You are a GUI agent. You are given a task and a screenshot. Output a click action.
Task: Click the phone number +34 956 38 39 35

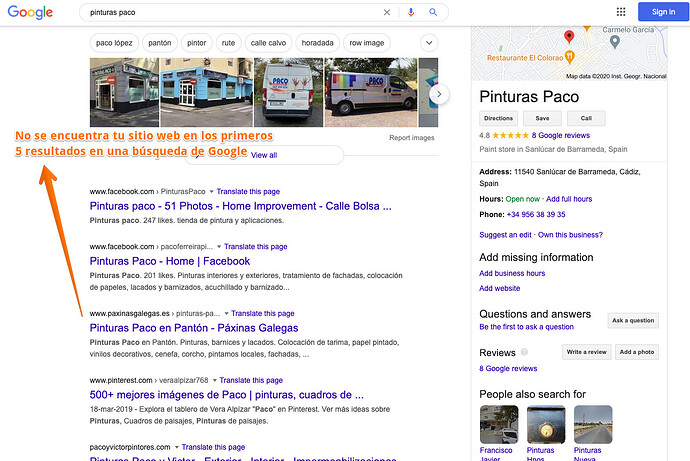point(536,215)
